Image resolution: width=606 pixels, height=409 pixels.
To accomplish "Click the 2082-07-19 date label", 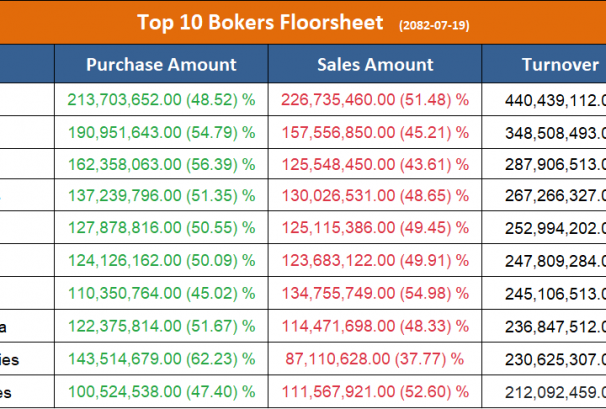I will [436, 23].
